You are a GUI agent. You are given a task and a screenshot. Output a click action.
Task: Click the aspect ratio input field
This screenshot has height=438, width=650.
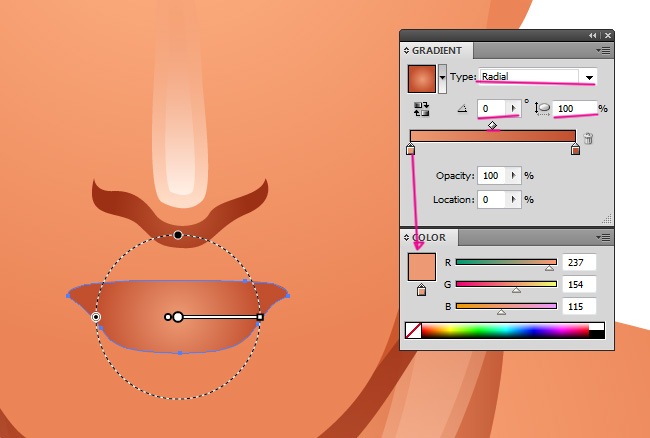575,109
